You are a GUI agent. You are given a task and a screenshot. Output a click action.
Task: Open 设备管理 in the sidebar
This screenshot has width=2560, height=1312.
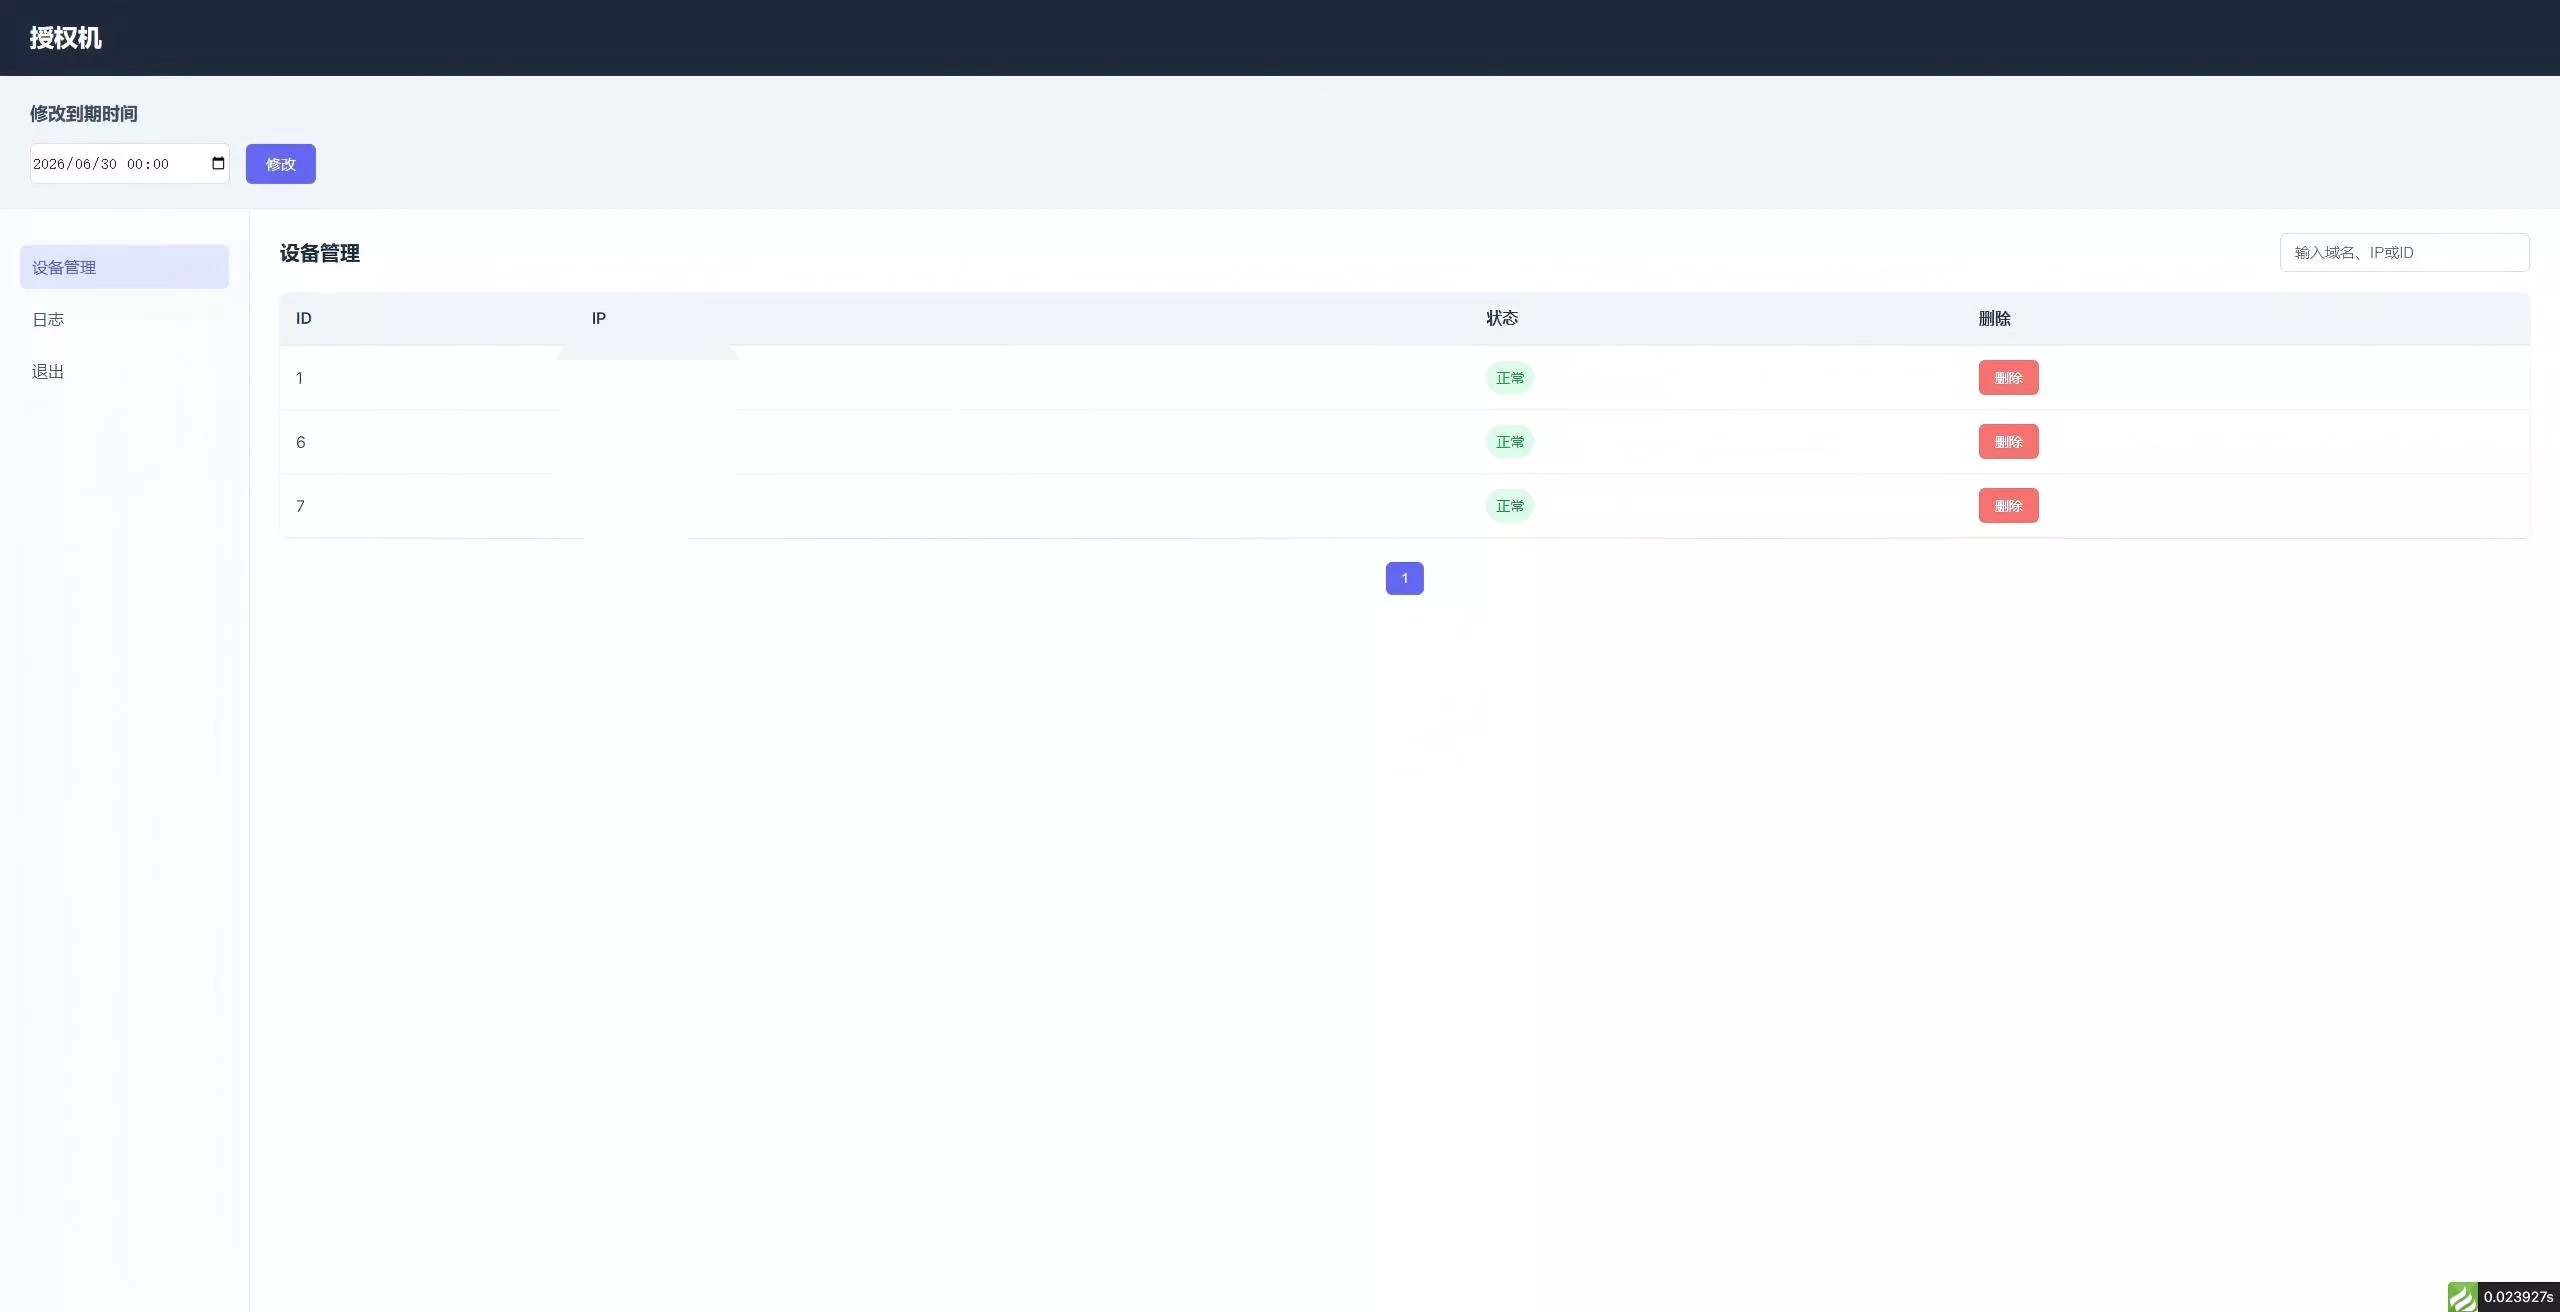(x=124, y=267)
